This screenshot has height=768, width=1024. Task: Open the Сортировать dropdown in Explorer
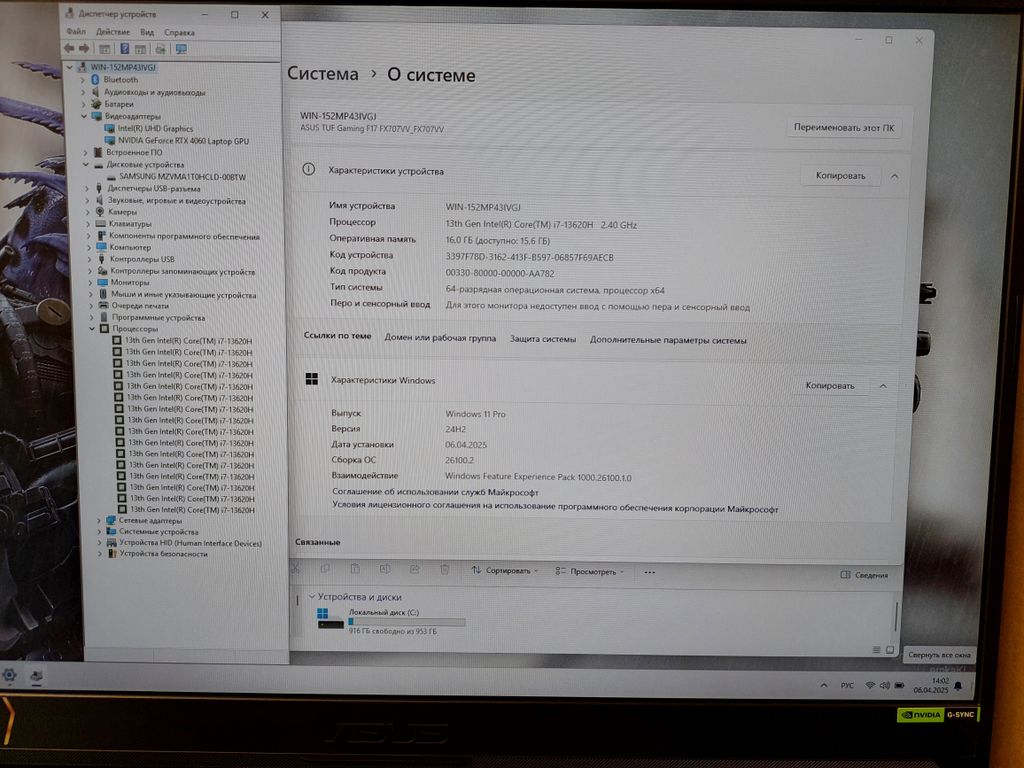coord(505,571)
